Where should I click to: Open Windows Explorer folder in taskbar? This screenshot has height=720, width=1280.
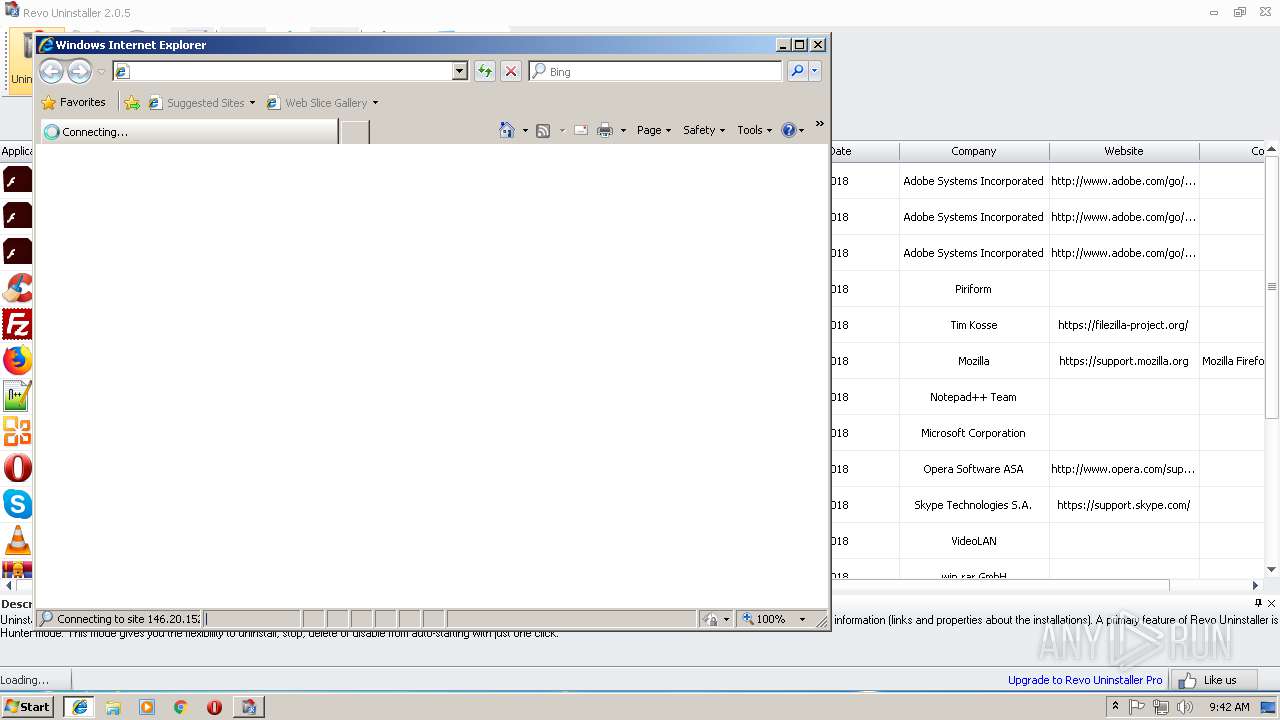[x=113, y=707]
